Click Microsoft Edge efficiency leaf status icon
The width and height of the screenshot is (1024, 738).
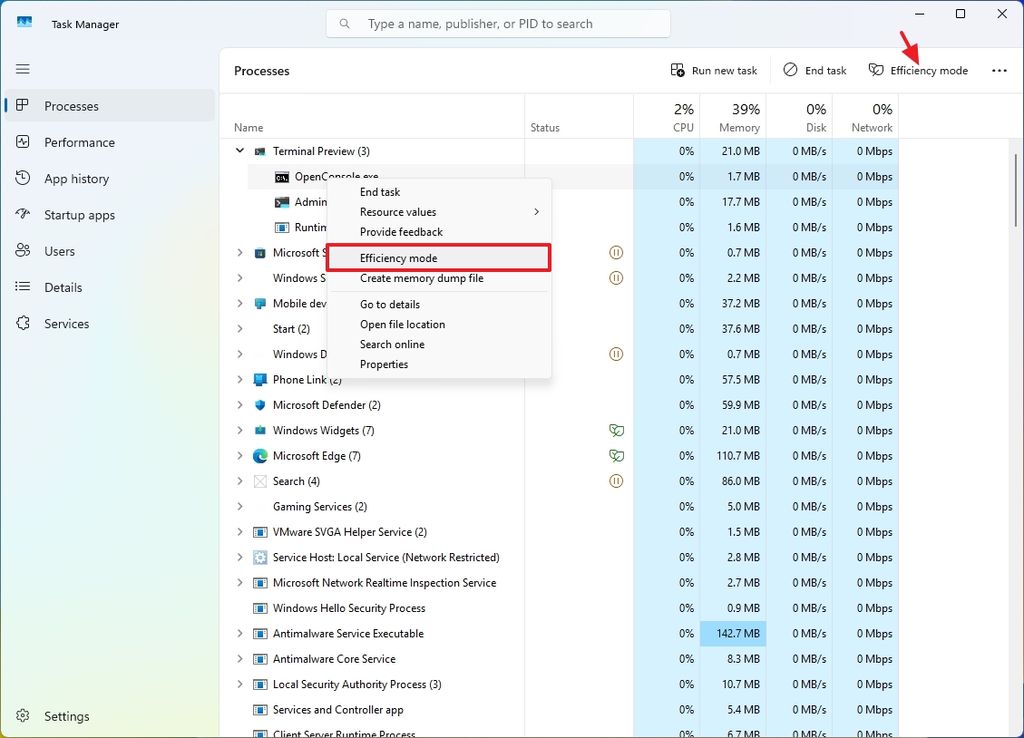tap(616, 456)
